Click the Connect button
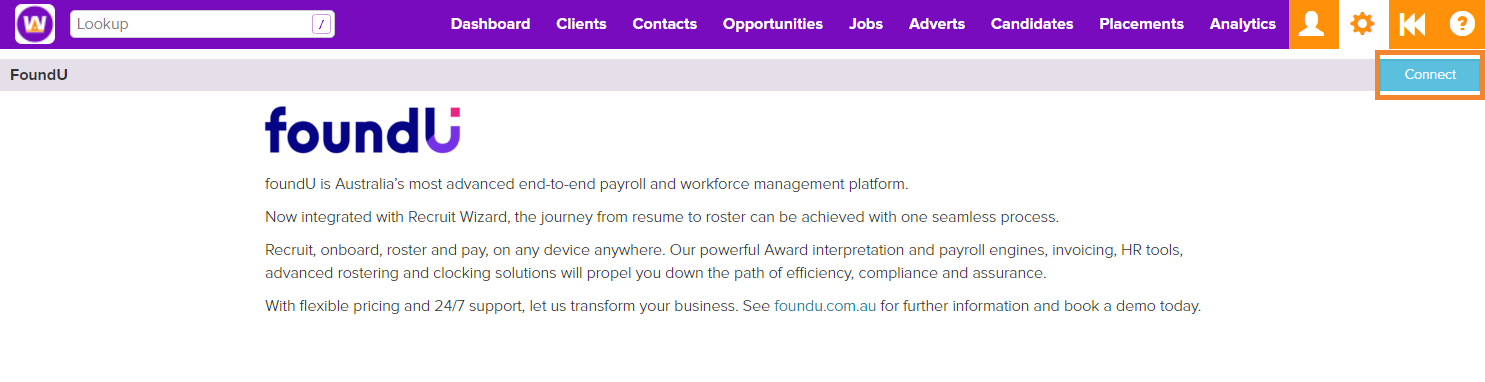This screenshot has width=1485, height=382. (1430, 75)
